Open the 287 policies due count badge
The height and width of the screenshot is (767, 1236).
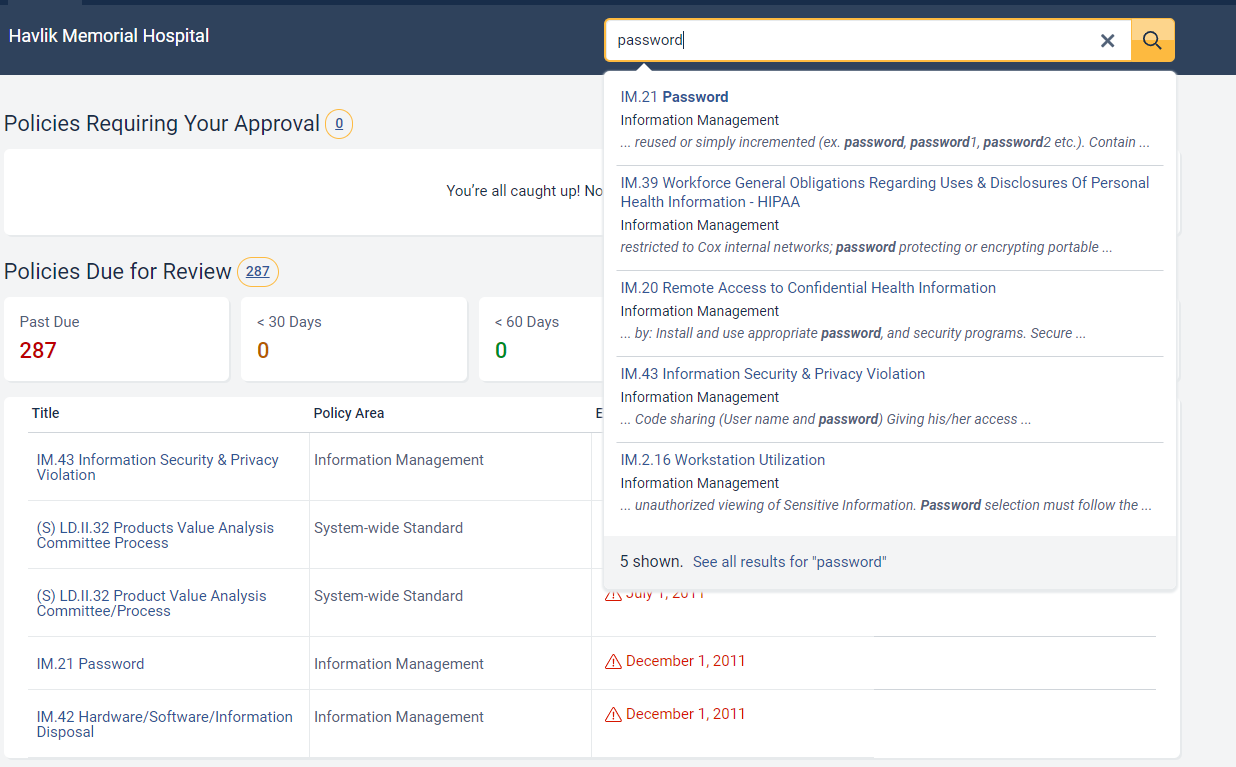click(258, 271)
